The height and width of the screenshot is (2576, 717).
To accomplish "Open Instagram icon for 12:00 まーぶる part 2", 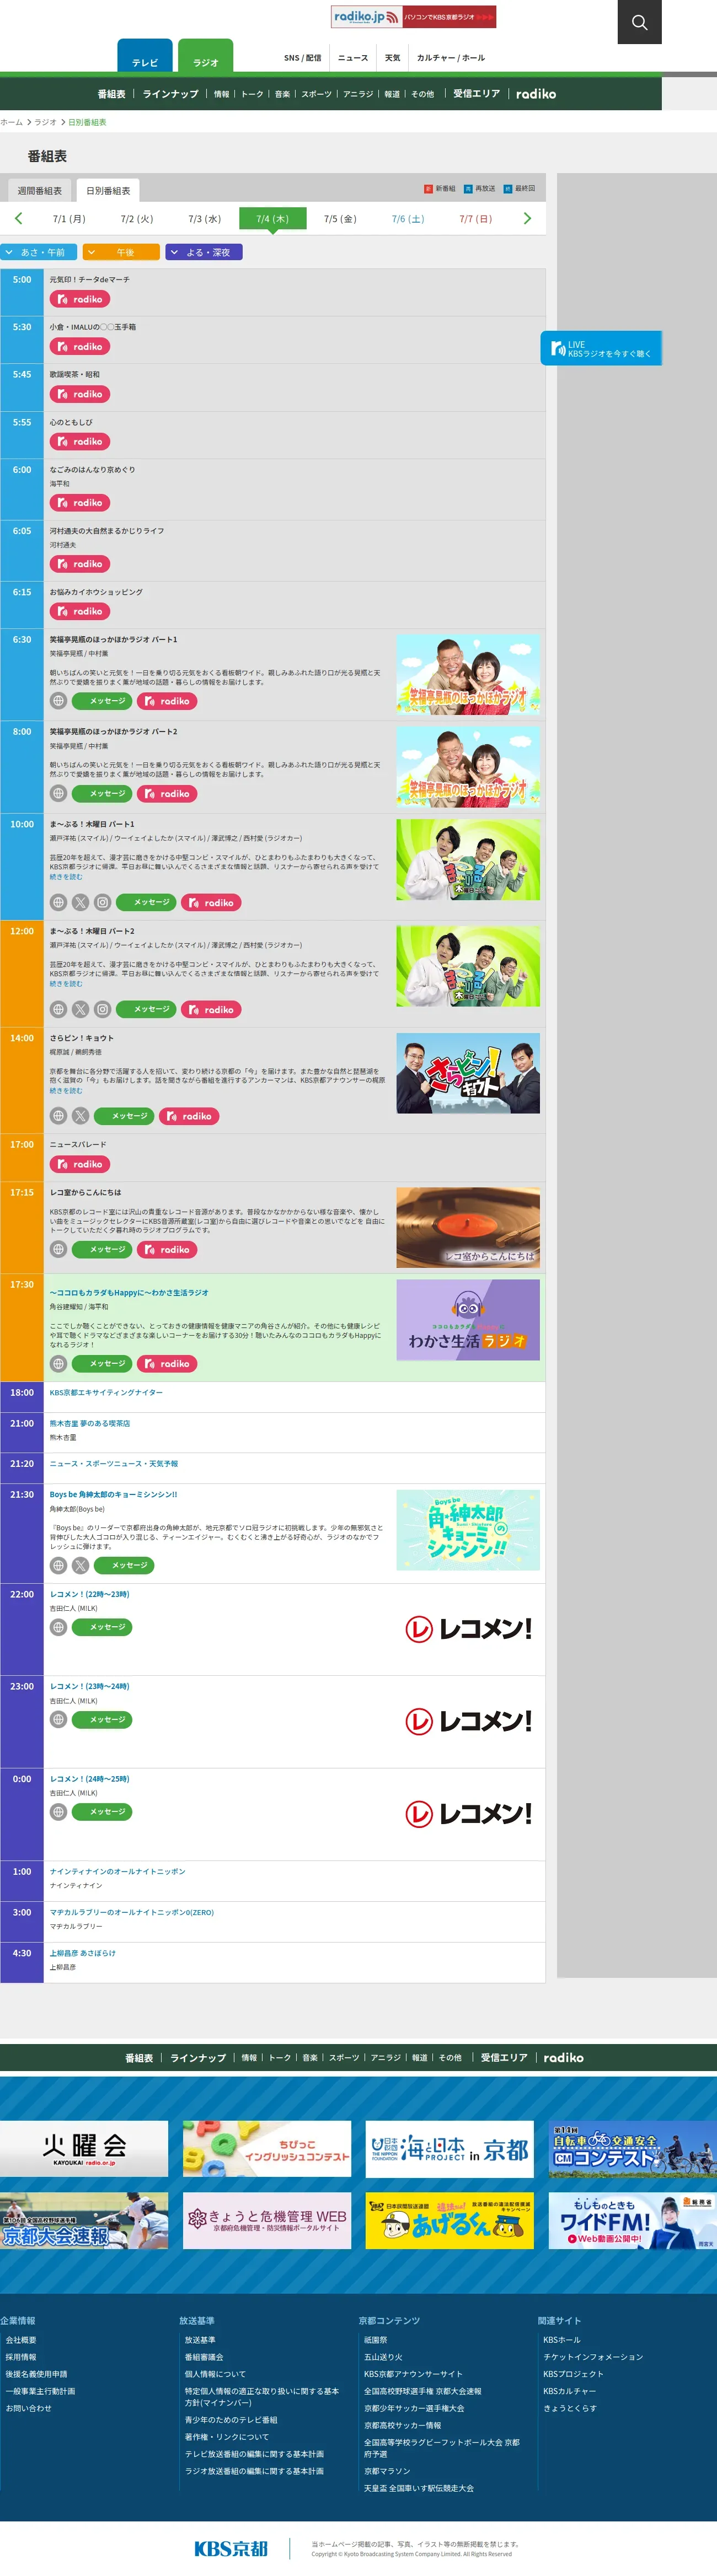I will pyautogui.click(x=103, y=1009).
